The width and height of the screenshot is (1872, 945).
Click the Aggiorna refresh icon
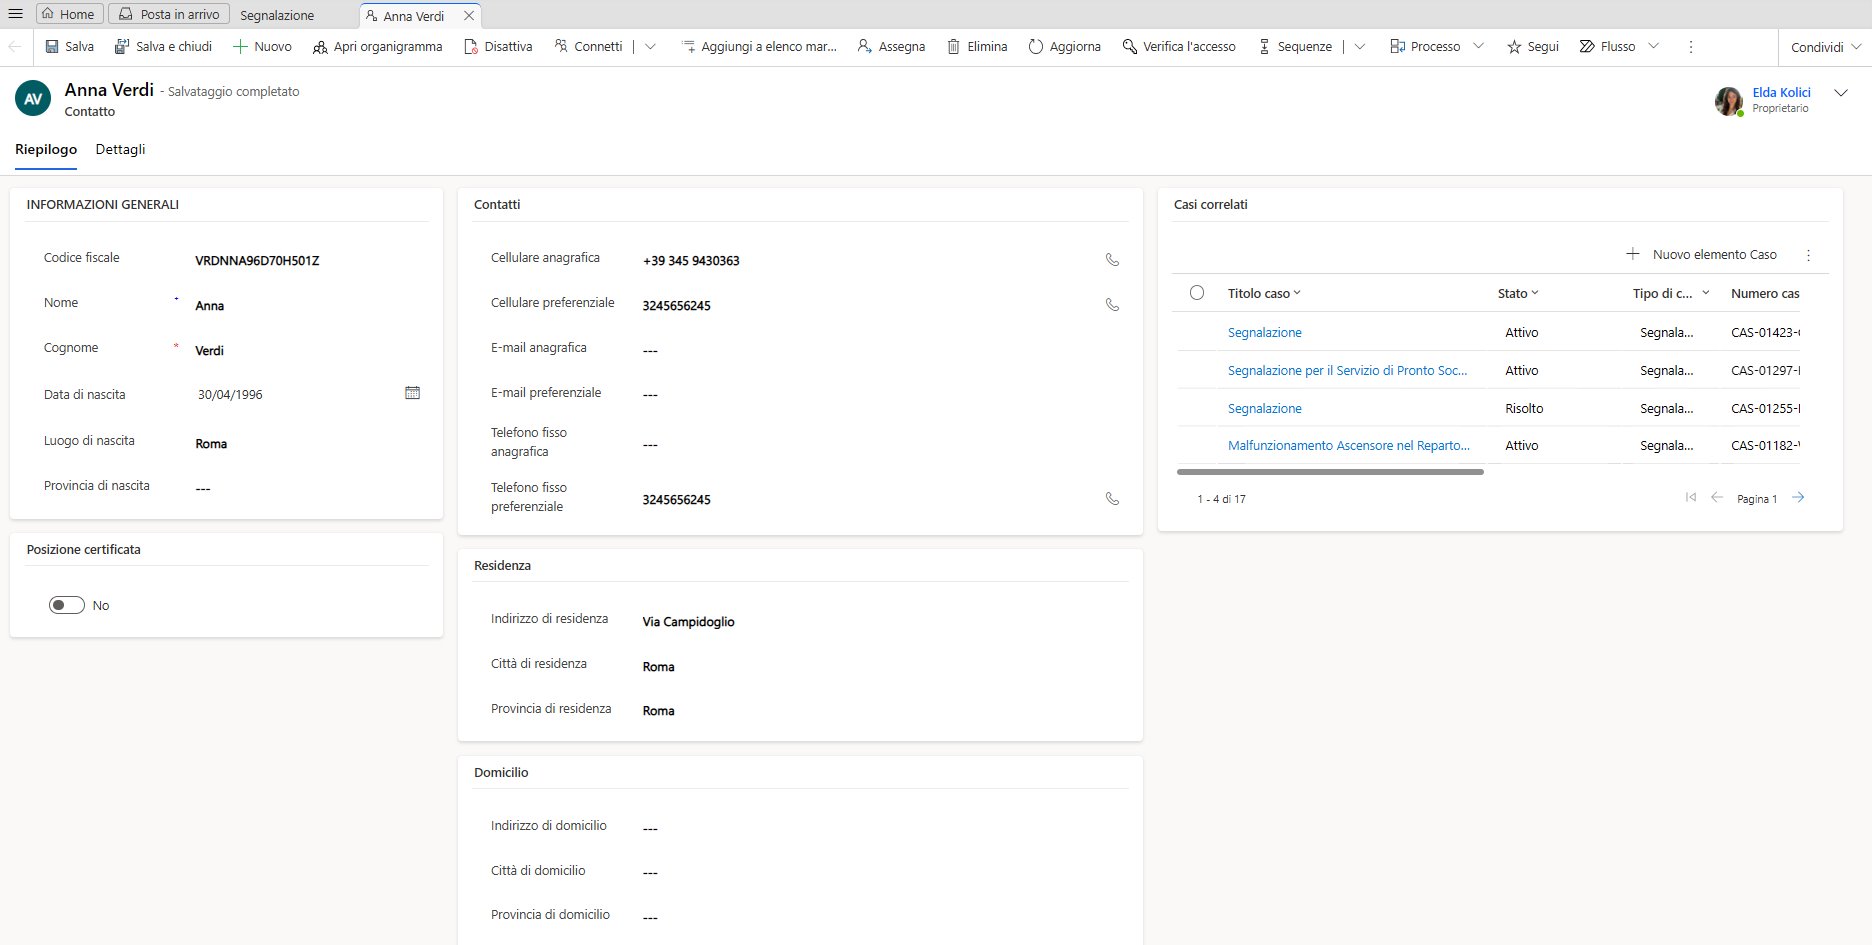click(x=1036, y=47)
